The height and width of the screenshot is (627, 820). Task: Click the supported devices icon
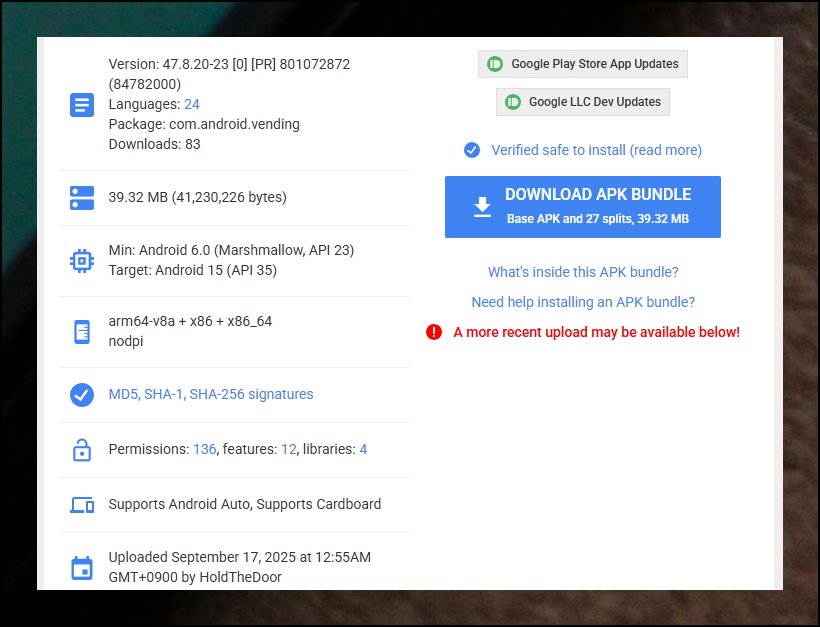pos(82,505)
